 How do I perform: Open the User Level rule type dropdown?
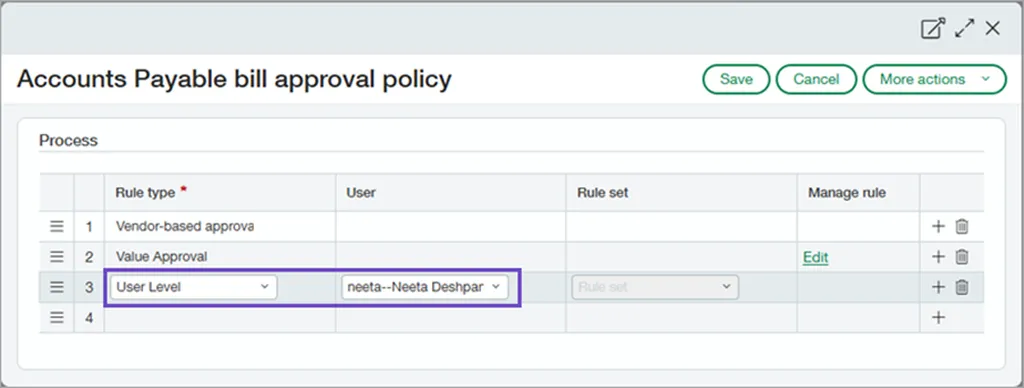coord(193,287)
